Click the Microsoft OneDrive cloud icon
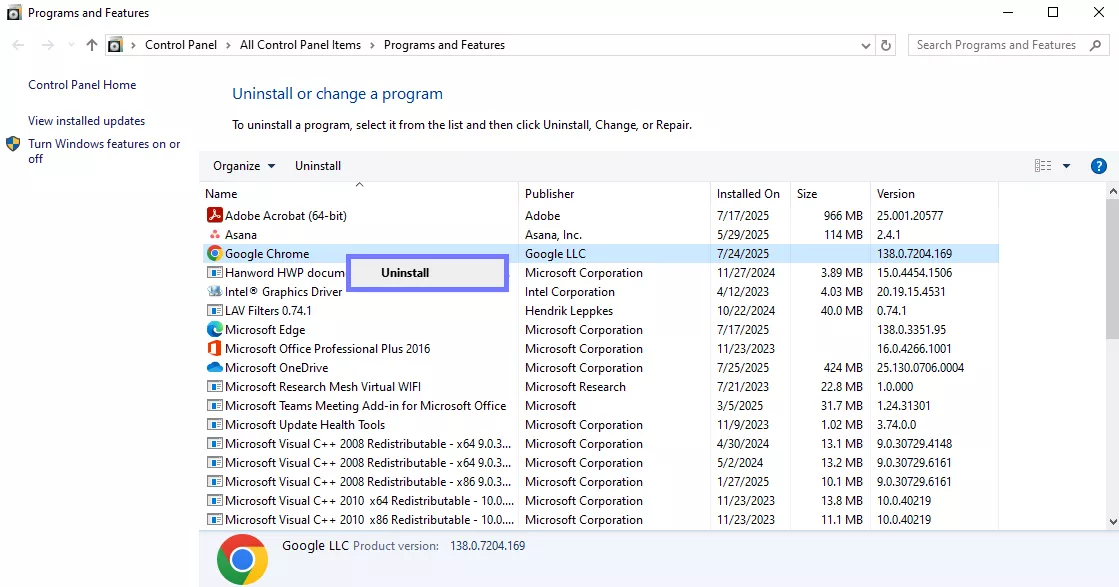Image resolution: width=1119 pixels, height=587 pixels. click(x=213, y=367)
